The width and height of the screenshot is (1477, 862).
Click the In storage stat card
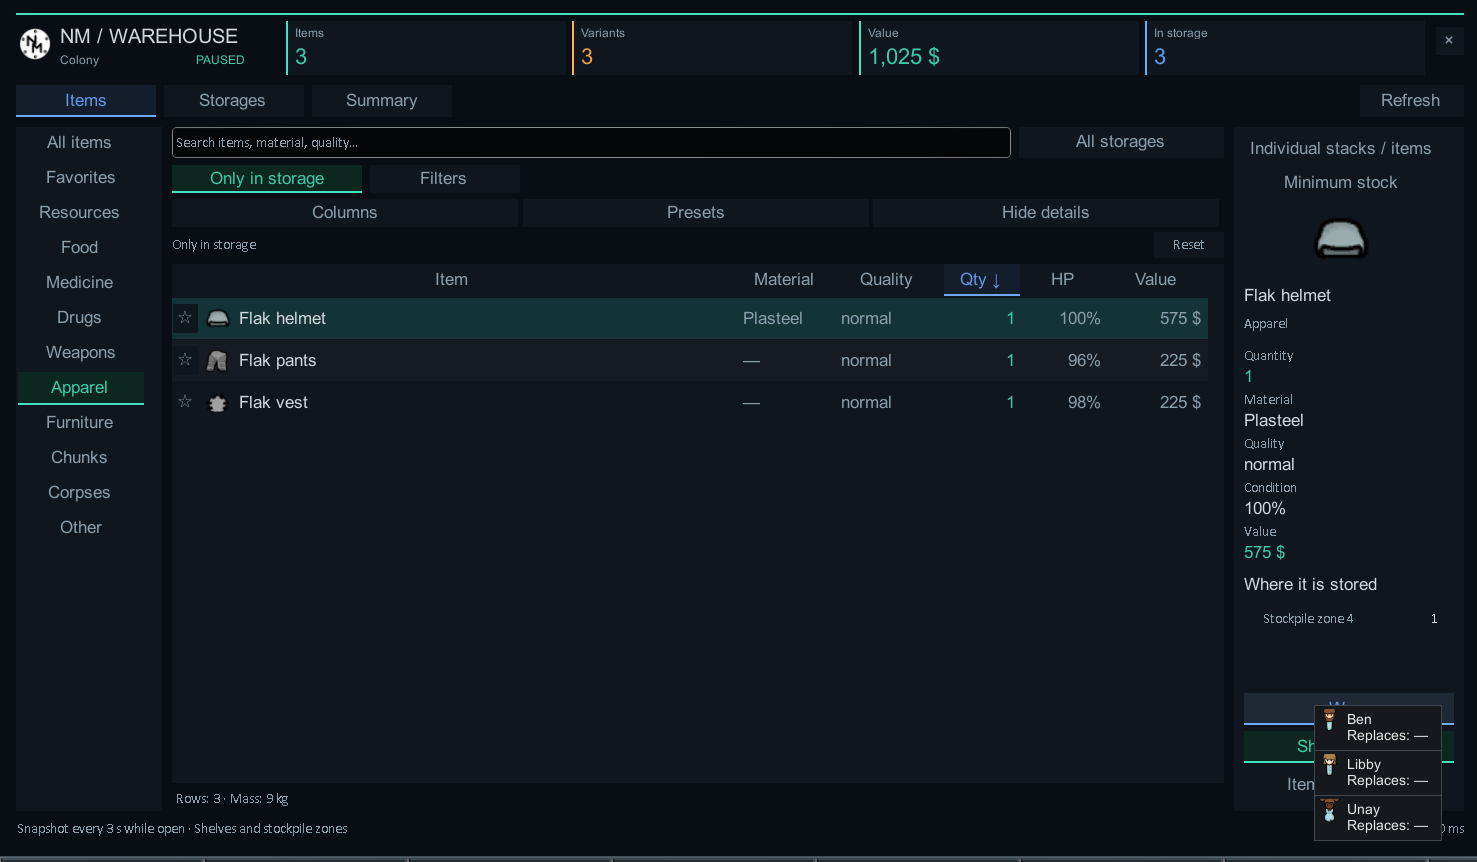[x=1285, y=48]
